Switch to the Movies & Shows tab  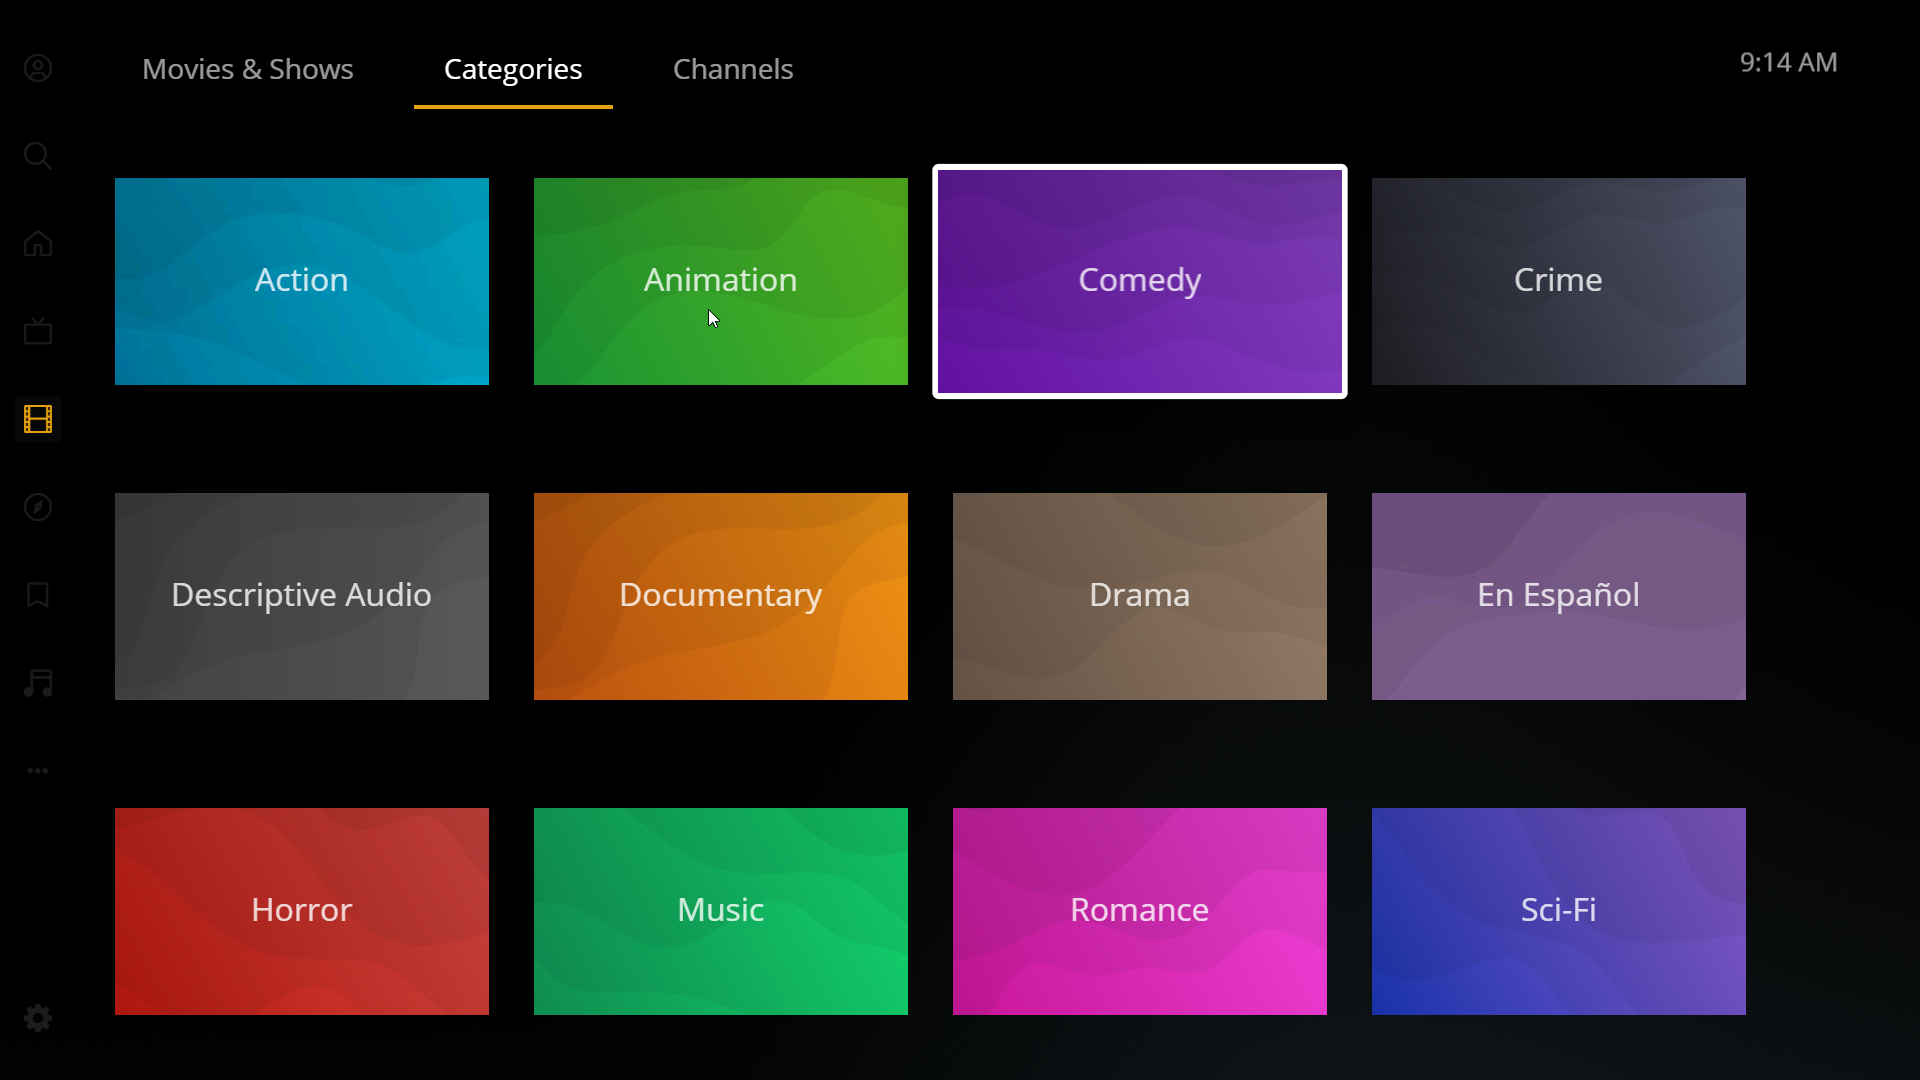pyautogui.click(x=248, y=69)
